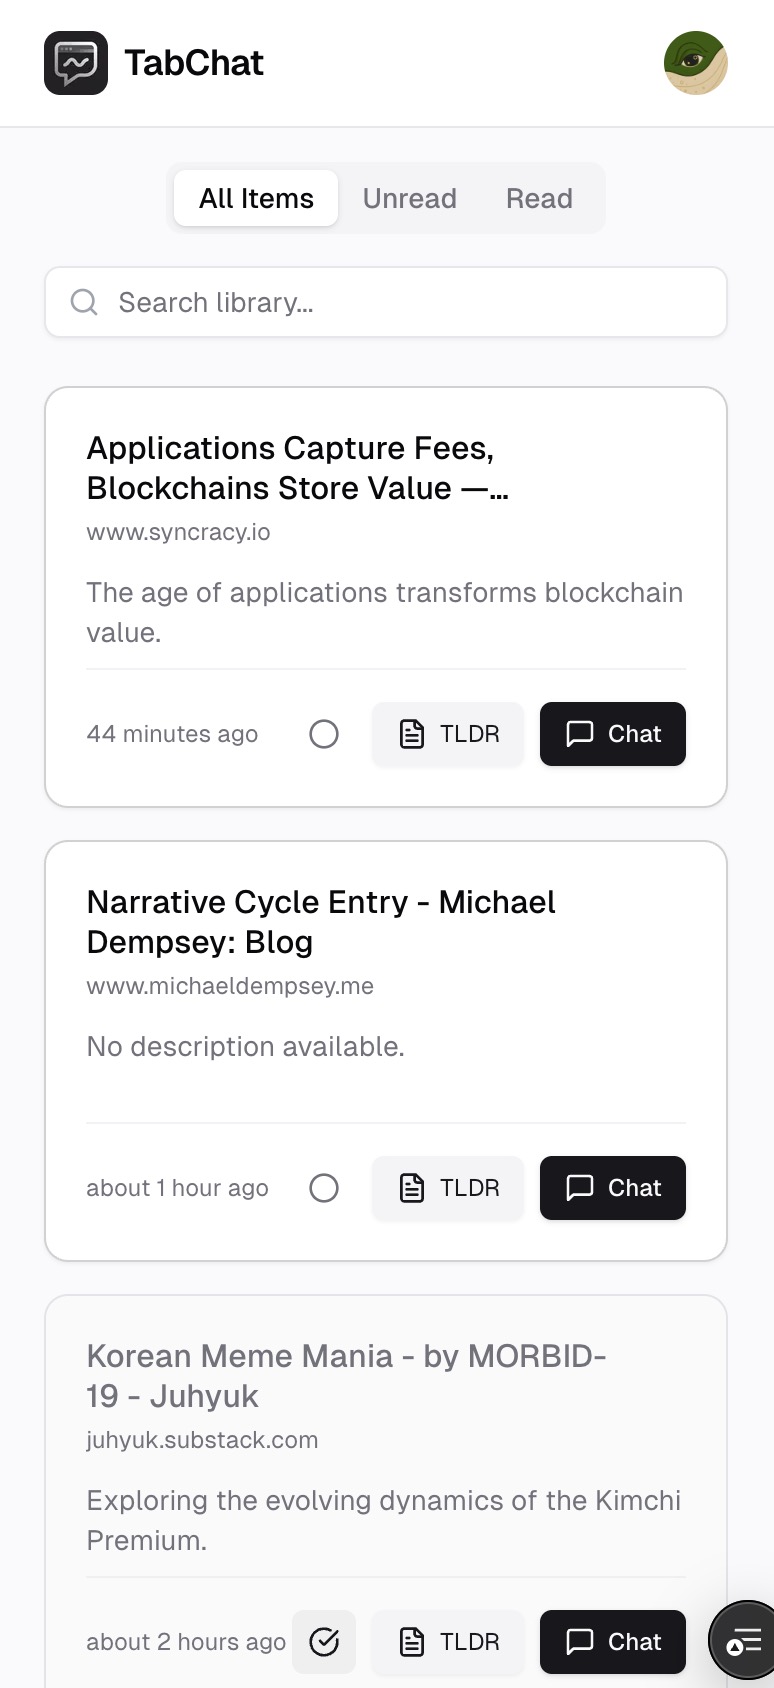Open Chat for Korean Meme Mania
The image size is (774, 1688).
[x=612, y=1642]
